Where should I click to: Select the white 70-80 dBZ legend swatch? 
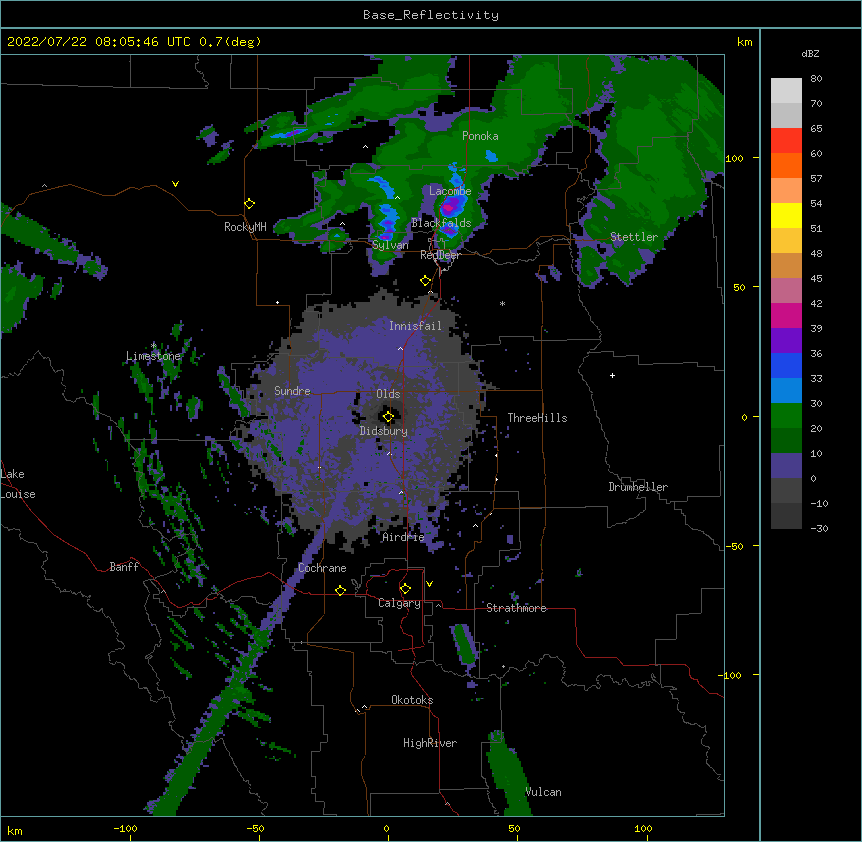click(x=786, y=91)
